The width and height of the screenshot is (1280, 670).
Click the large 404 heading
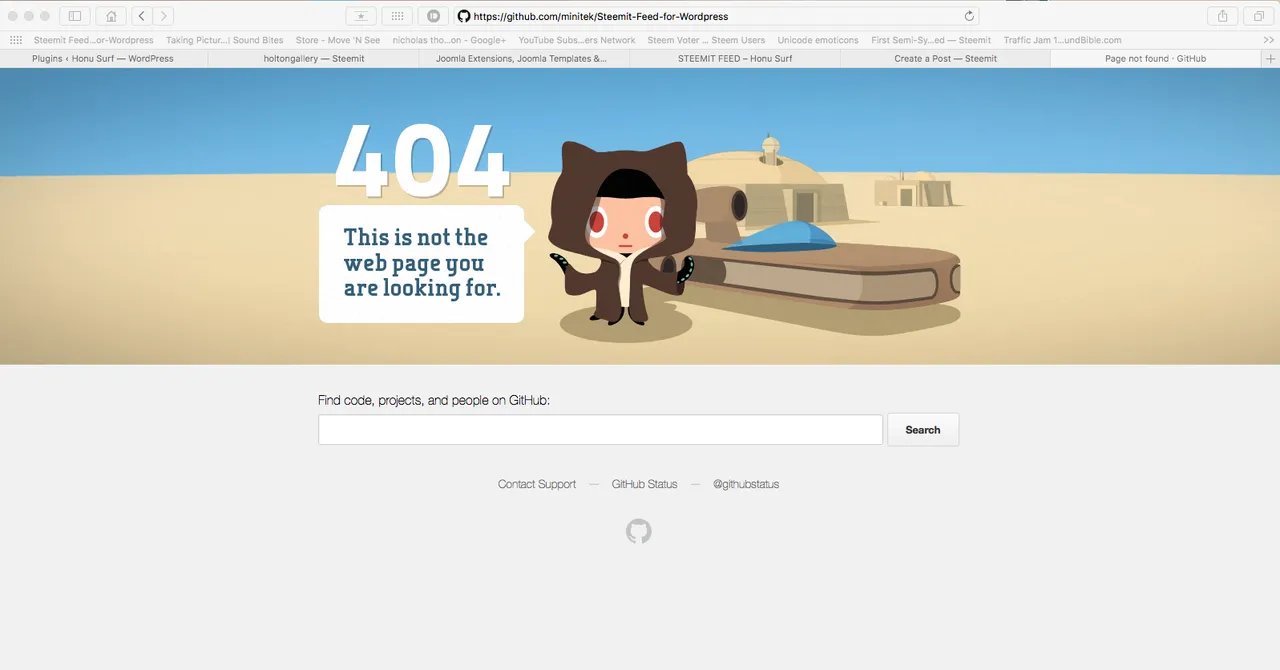pyautogui.click(x=421, y=160)
